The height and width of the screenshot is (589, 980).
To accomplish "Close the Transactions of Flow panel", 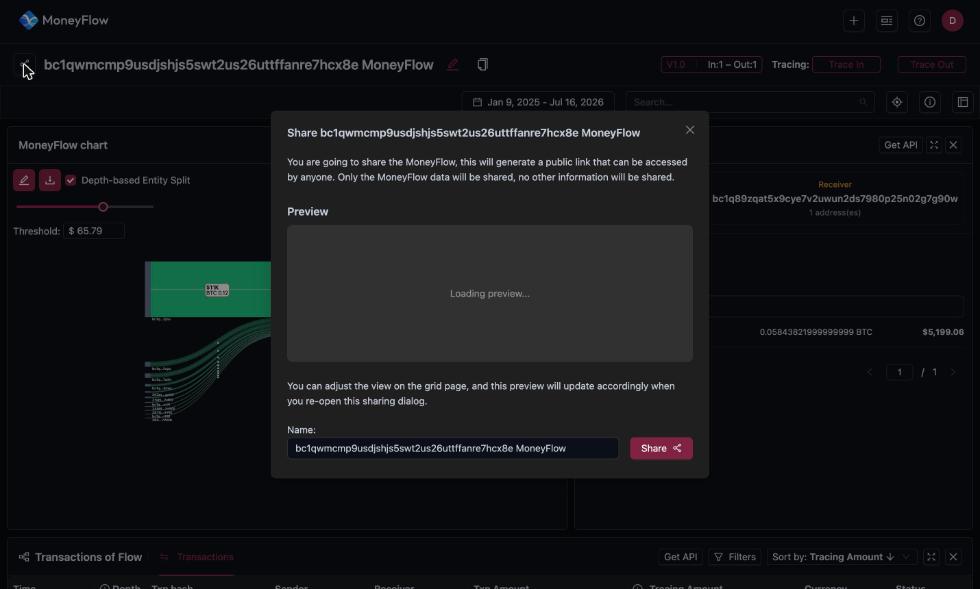I will 953,556.
